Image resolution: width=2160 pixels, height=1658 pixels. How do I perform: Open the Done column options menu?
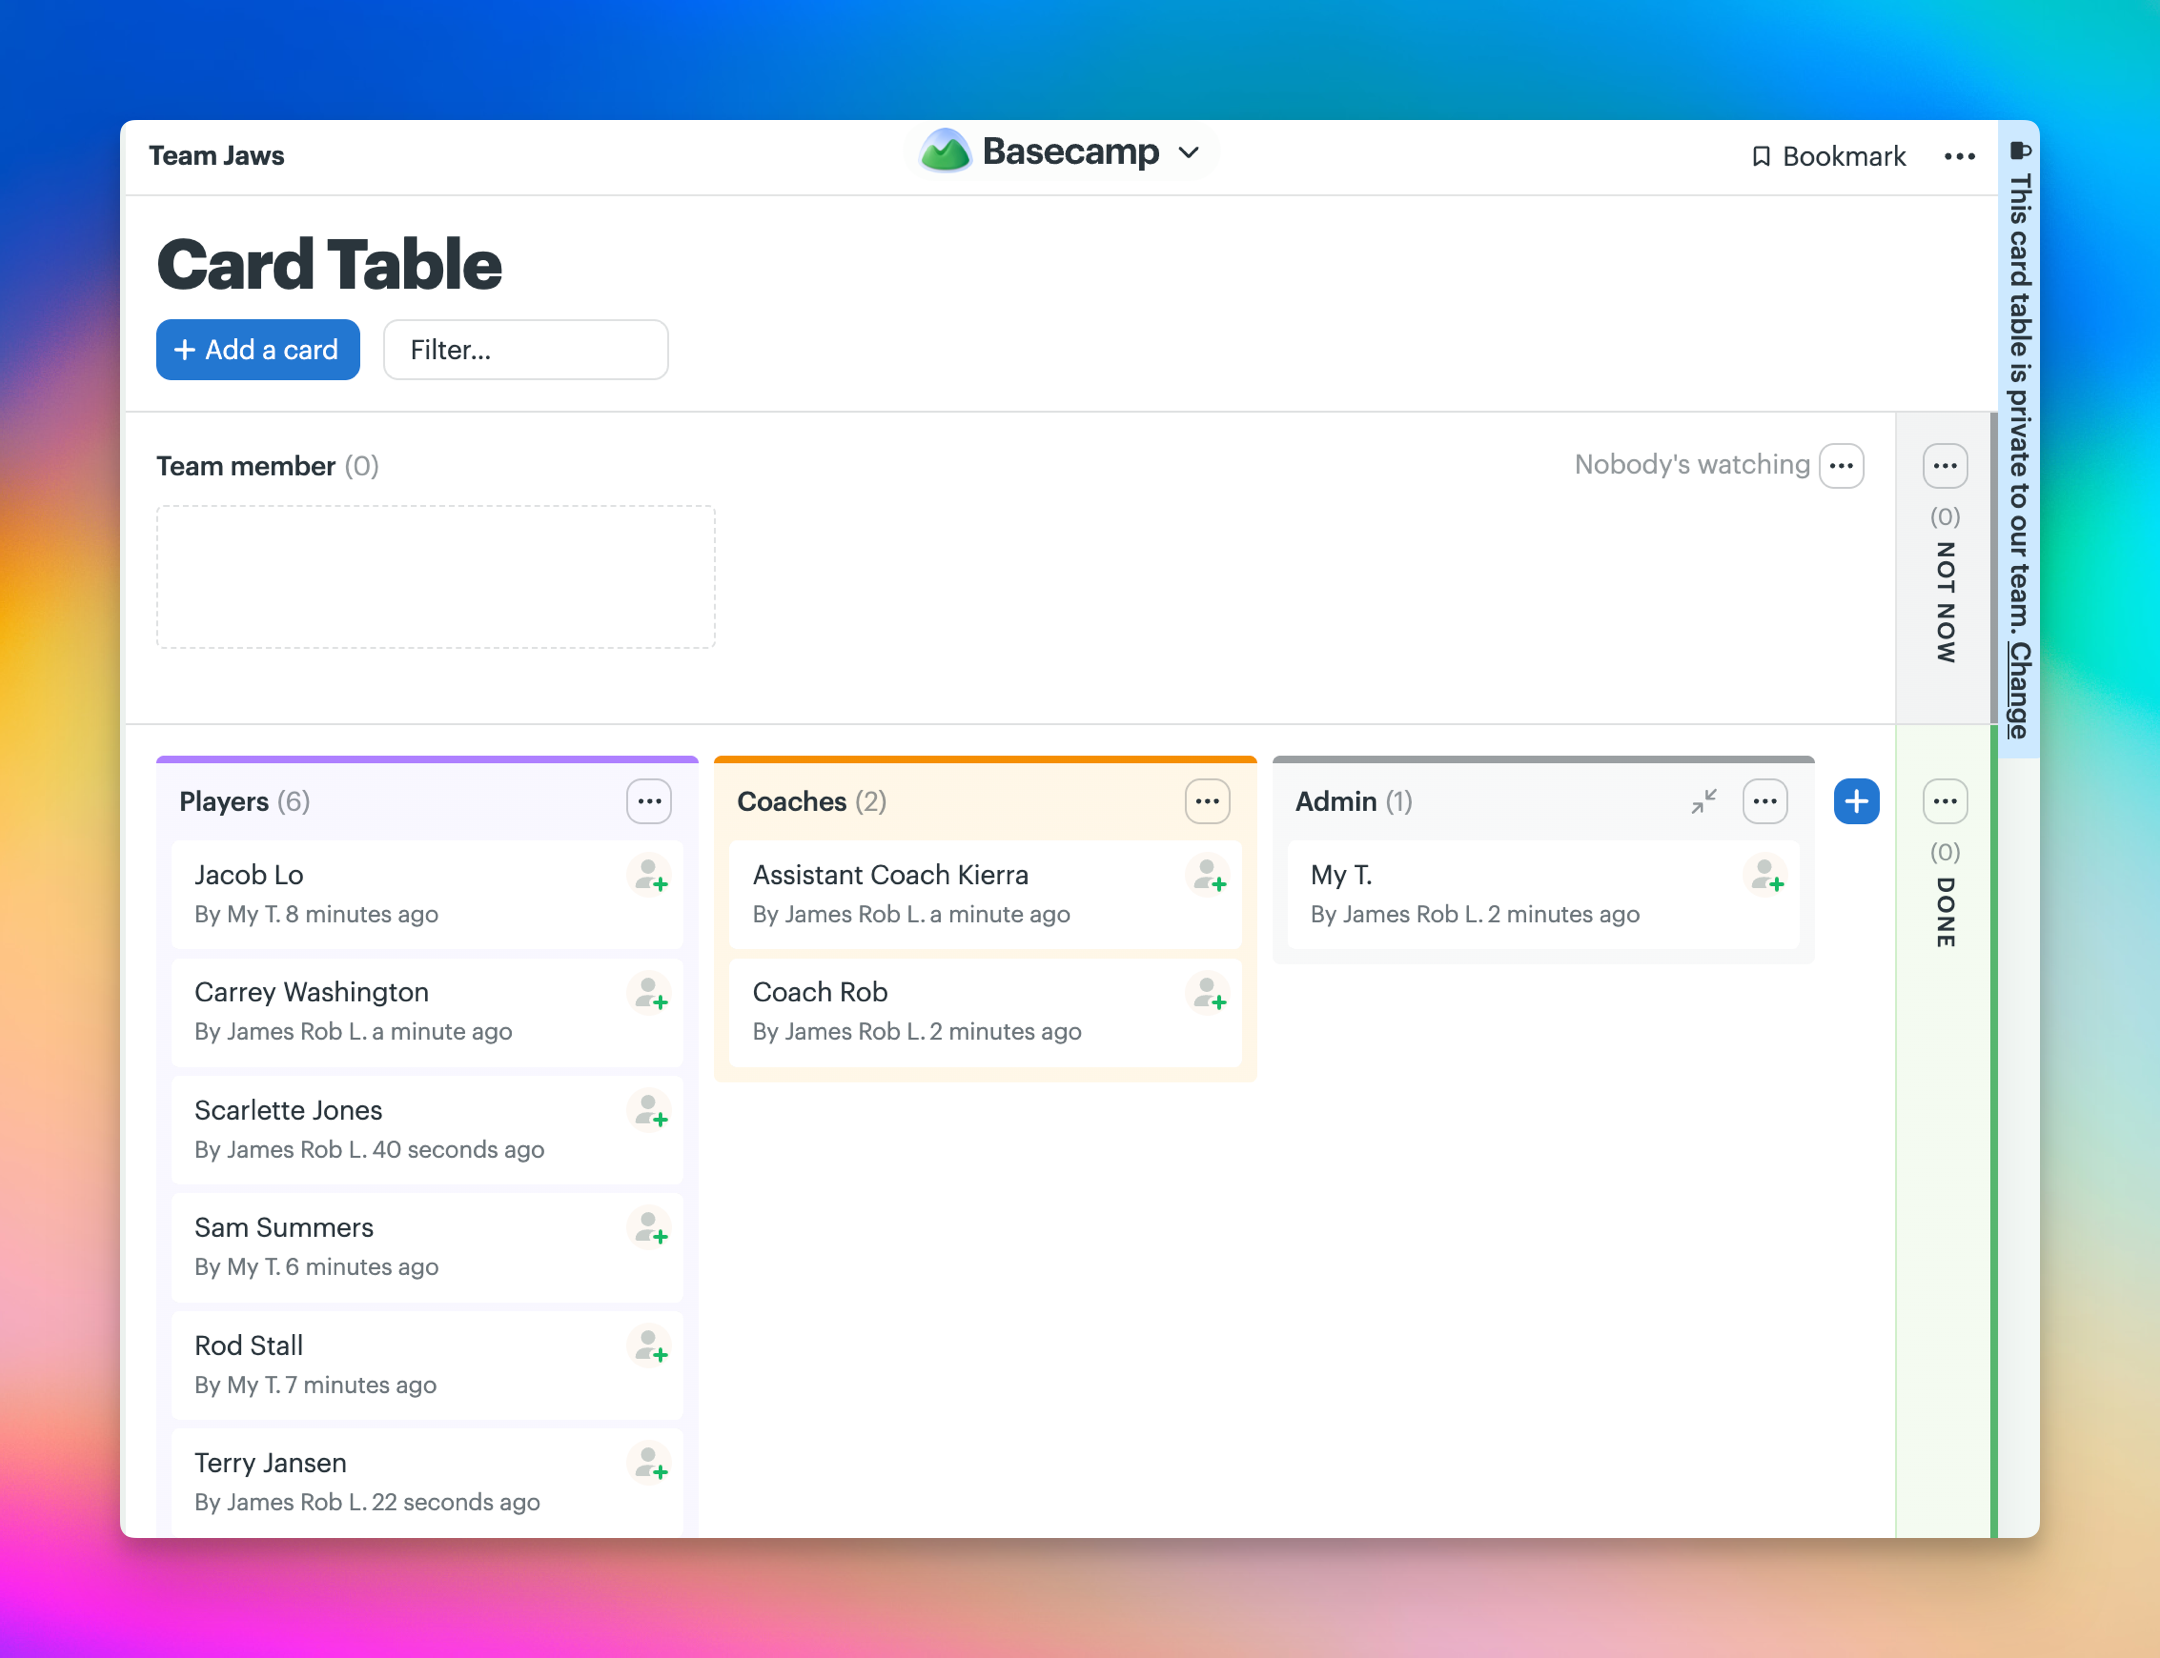[1945, 801]
